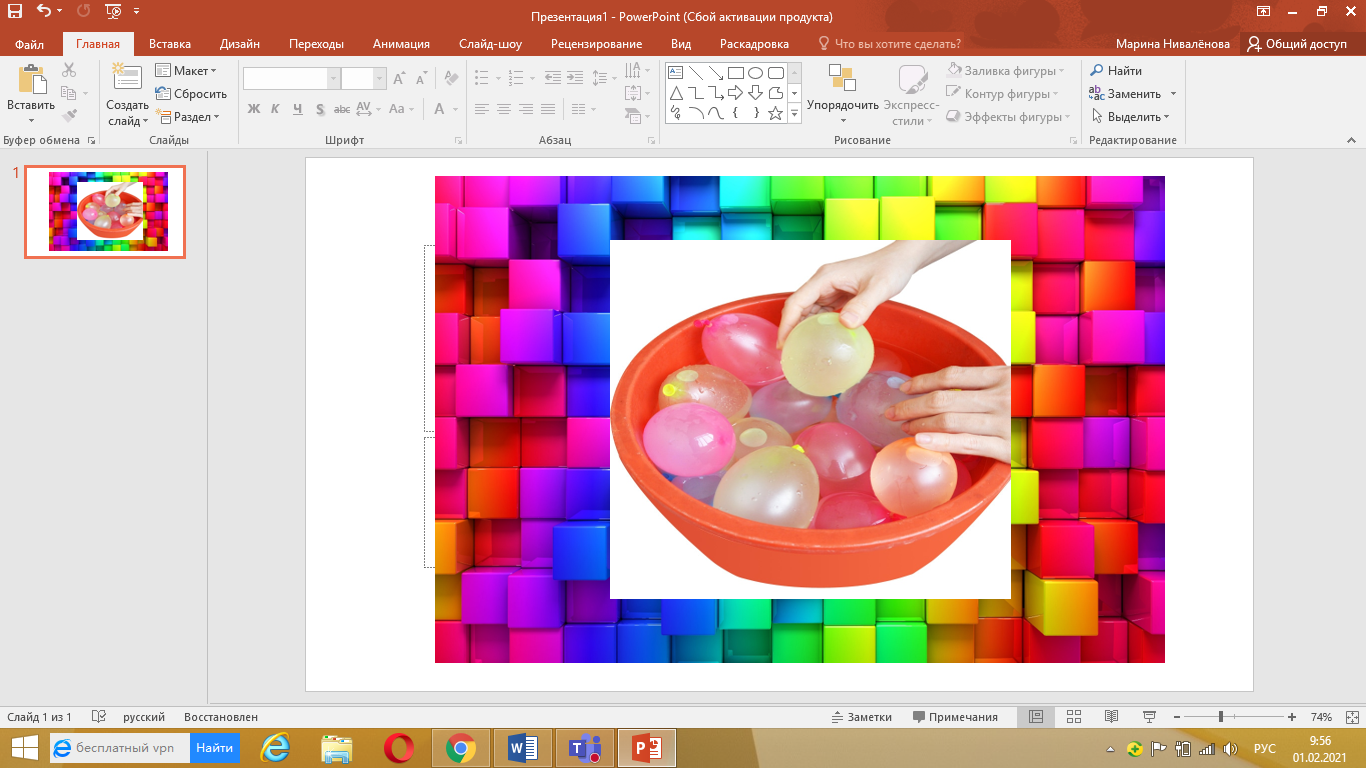Open Заметки notes pane
The image size is (1366, 768).
point(861,717)
